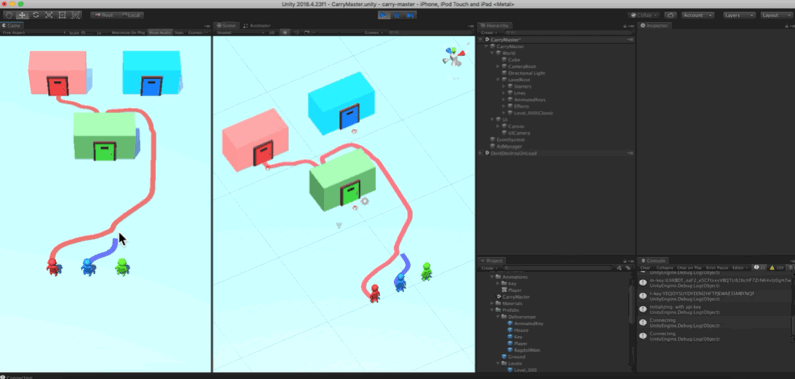Click the Play mode button

coord(384,15)
